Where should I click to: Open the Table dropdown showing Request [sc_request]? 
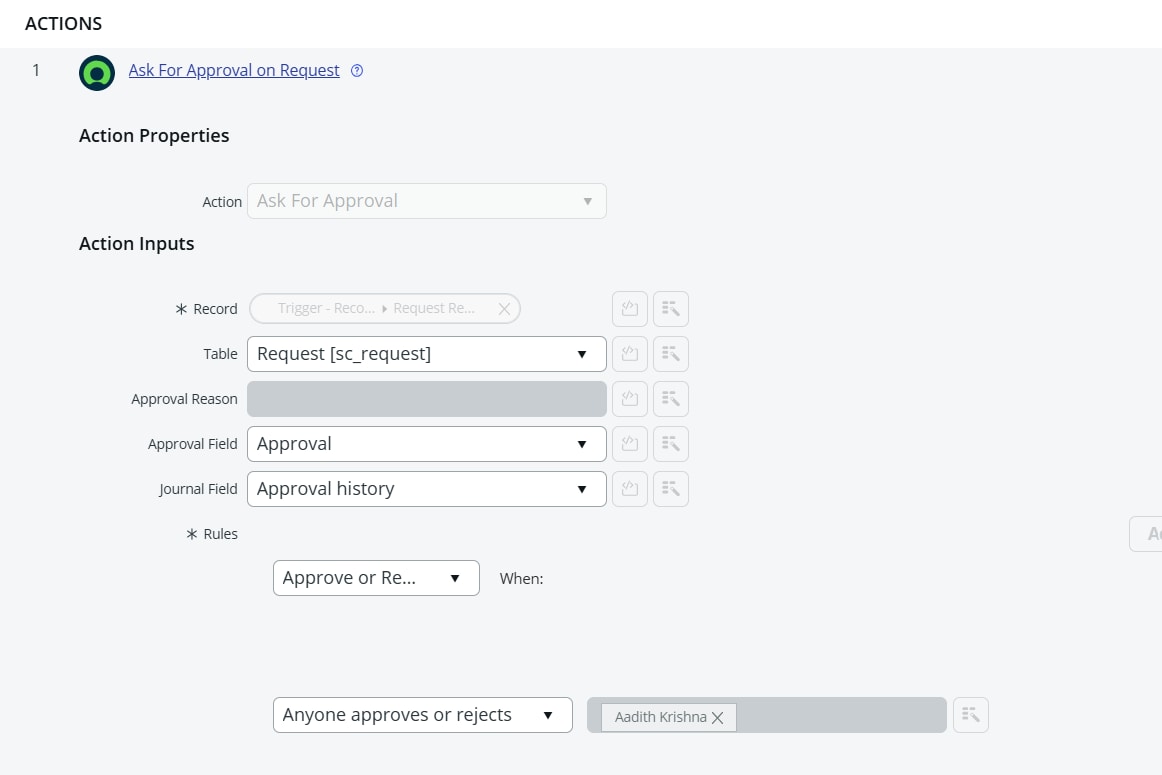[x=426, y=354]
